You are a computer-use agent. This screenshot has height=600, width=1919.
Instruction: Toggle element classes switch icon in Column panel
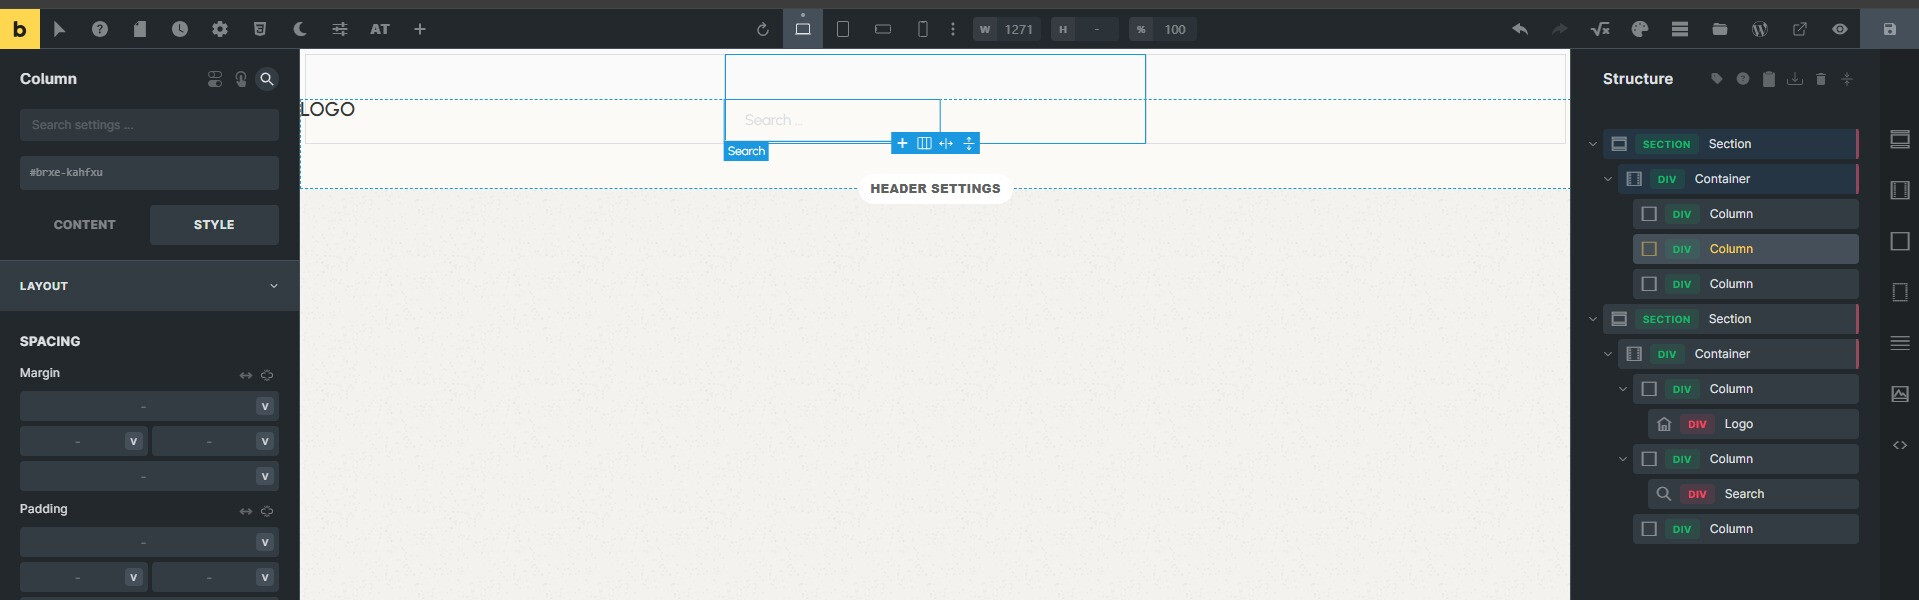[x=215, y=79]
